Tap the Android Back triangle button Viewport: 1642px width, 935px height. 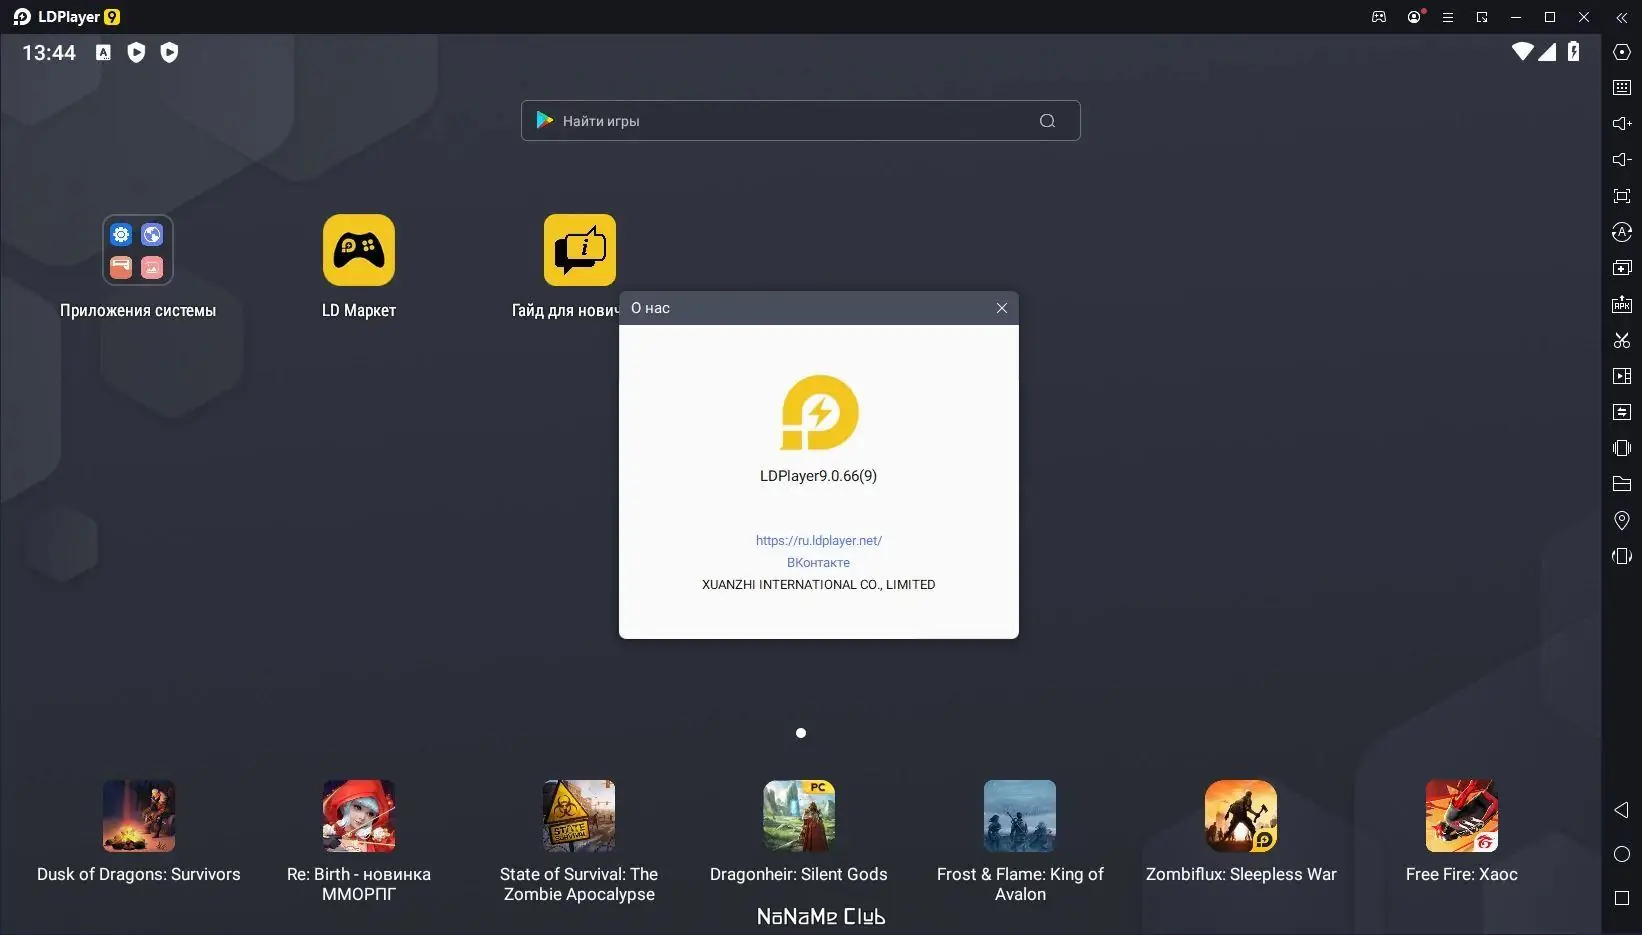(x=1622, y=810)
